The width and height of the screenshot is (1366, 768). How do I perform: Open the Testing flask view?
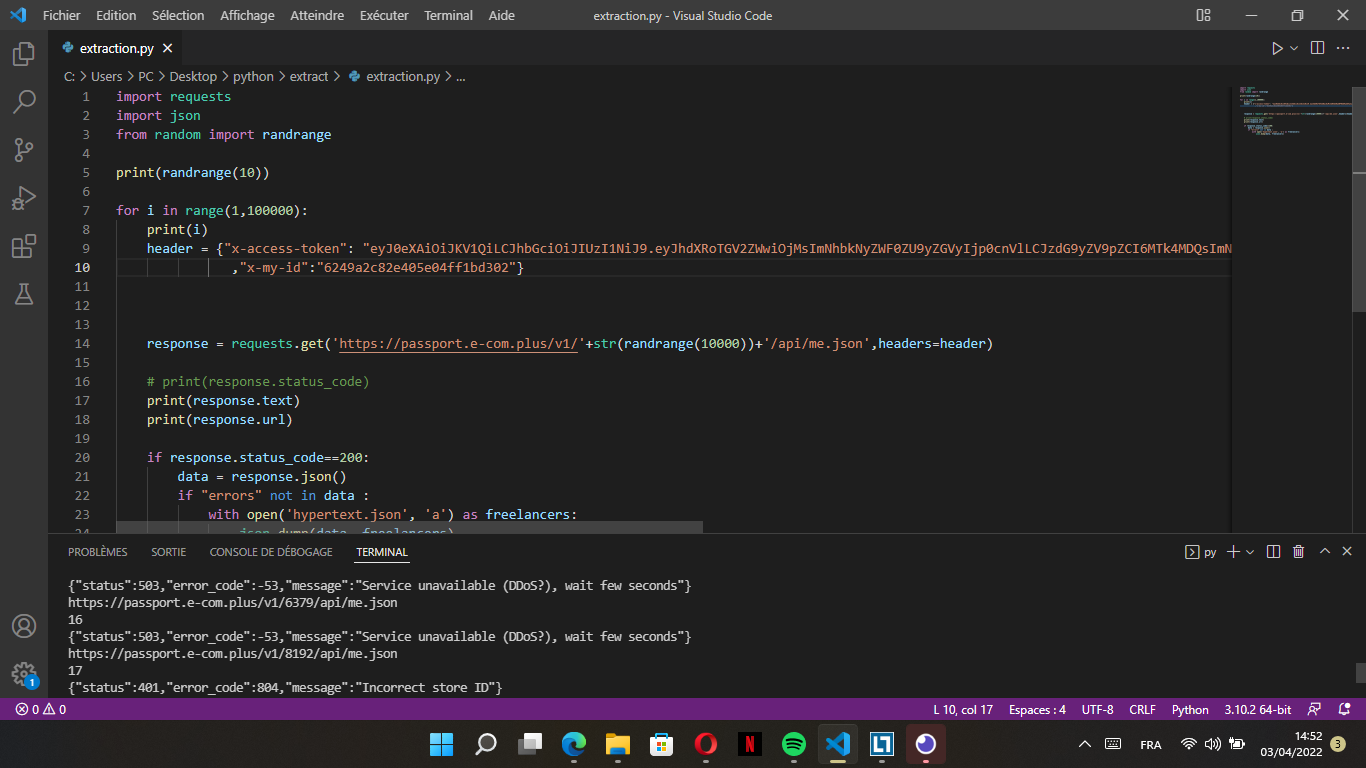coord(24,294)
